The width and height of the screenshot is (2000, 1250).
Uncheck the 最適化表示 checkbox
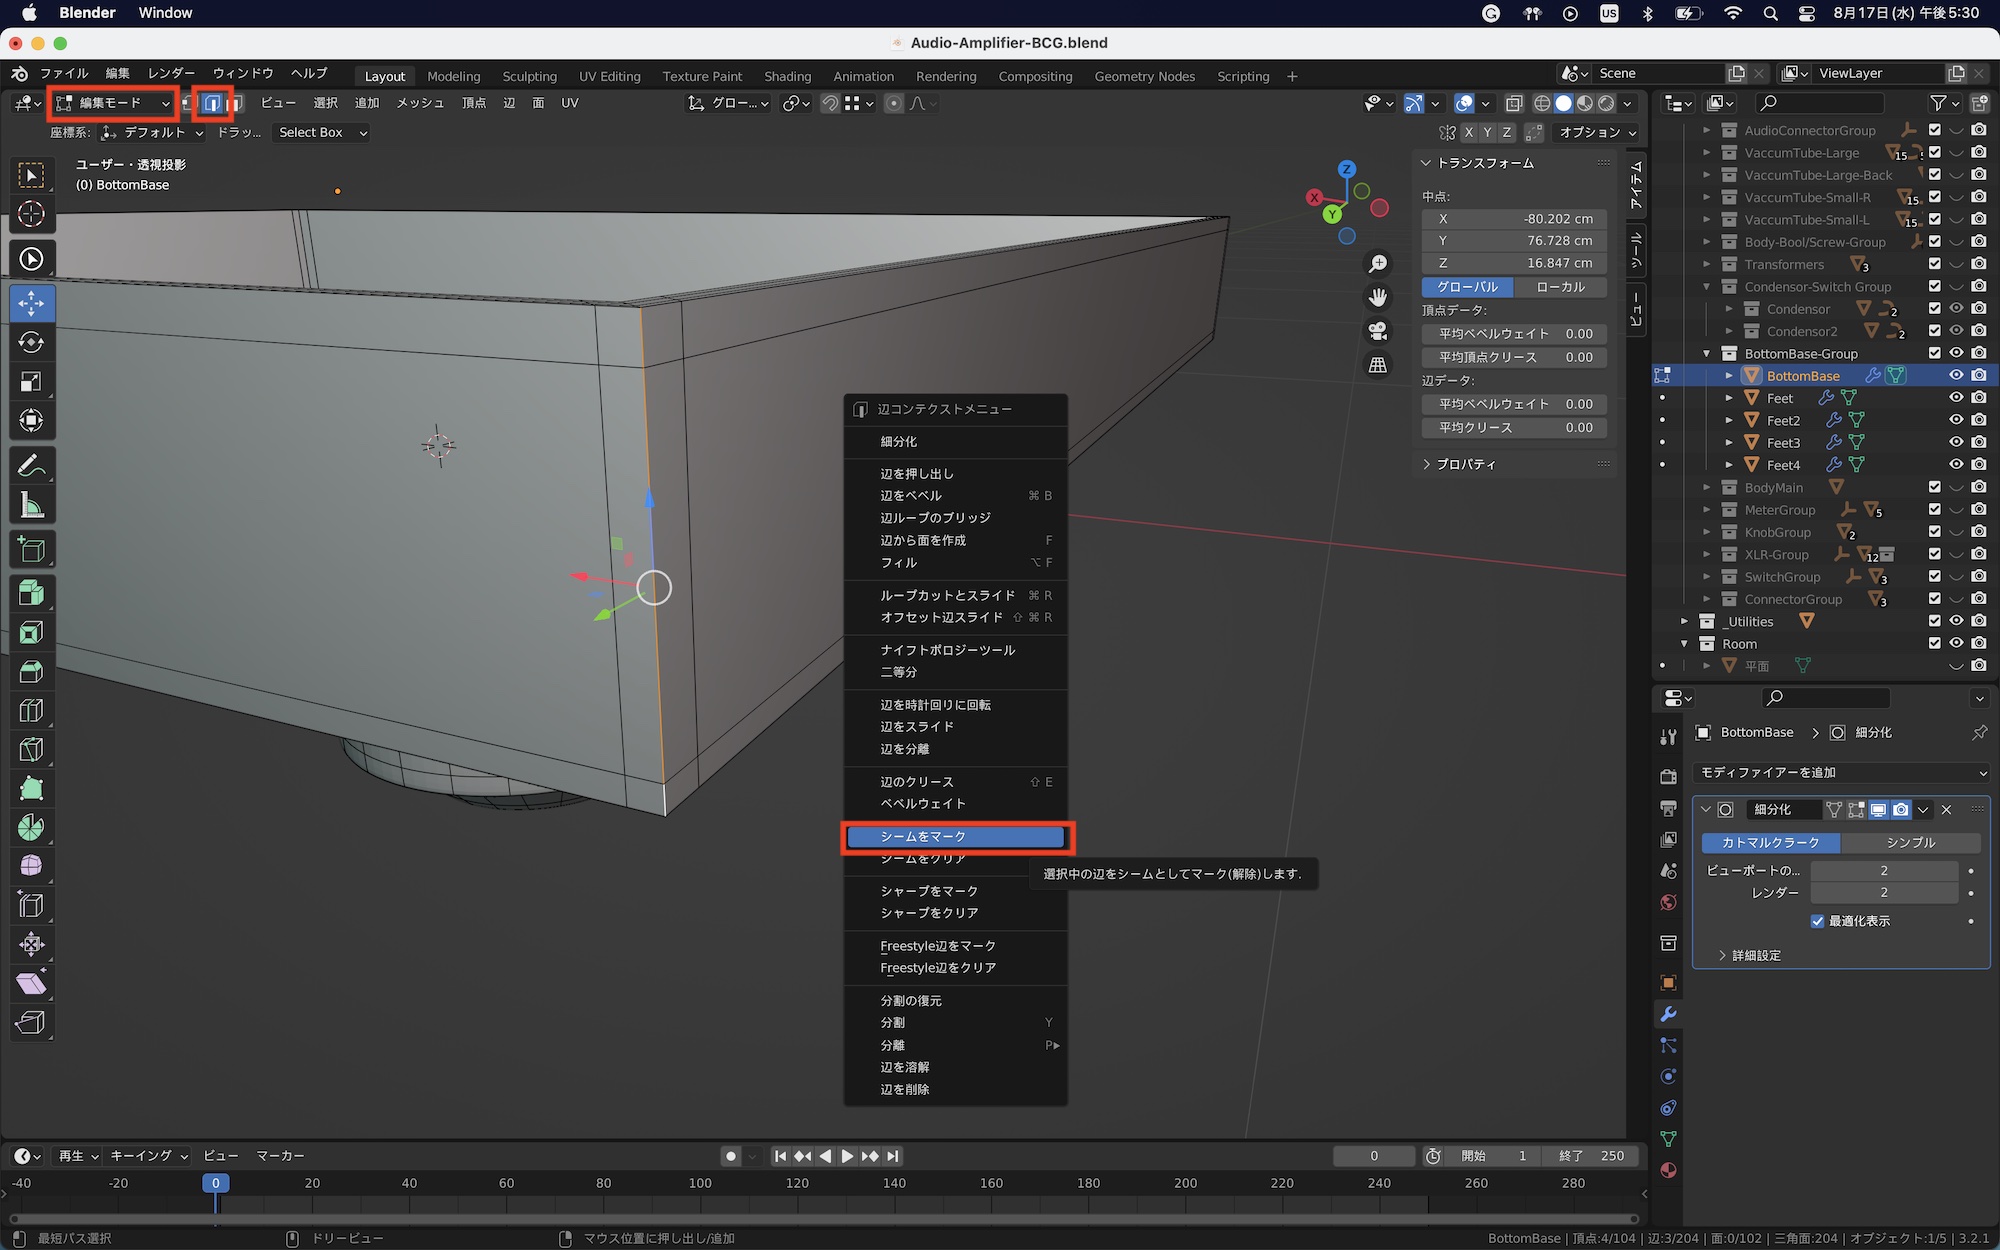pos(1817,921)
